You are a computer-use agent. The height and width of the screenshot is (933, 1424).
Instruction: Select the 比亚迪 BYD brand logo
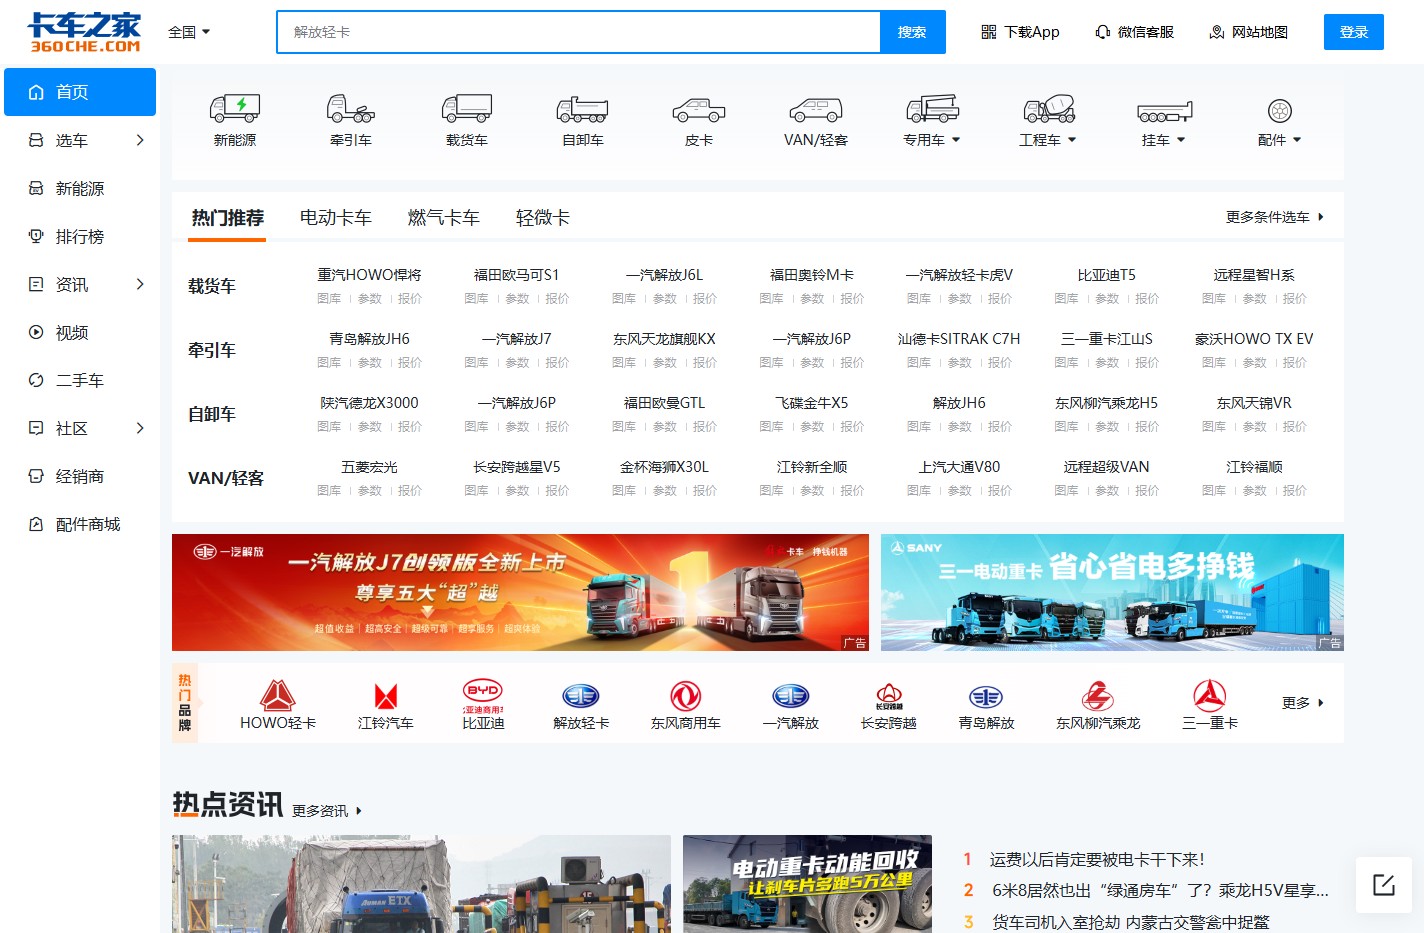click(483, 695)
